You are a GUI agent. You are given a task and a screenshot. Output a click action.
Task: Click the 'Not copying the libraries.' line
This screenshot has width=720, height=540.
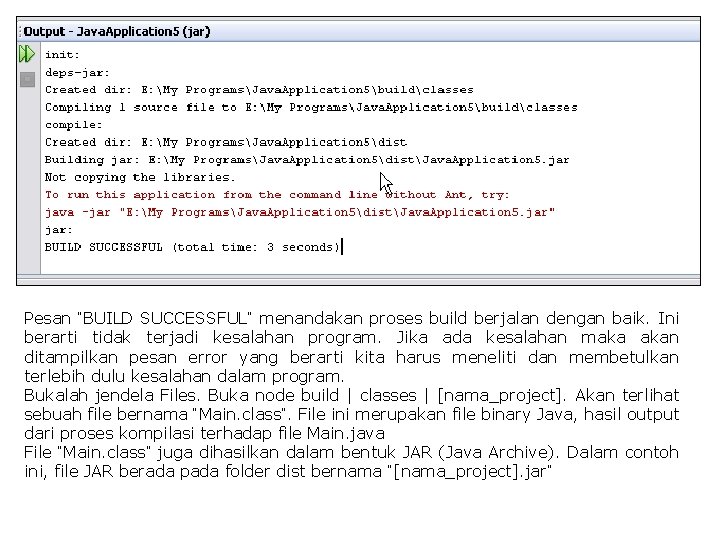click(x=140, y=177)
